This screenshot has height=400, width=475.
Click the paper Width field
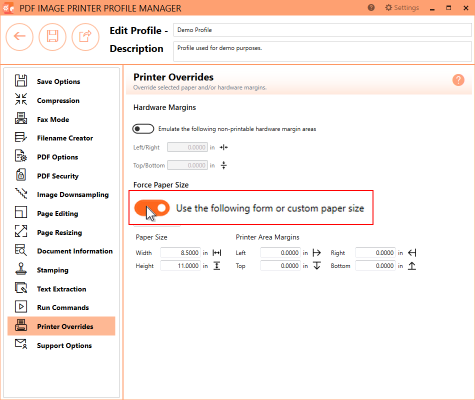pos(180,253)
